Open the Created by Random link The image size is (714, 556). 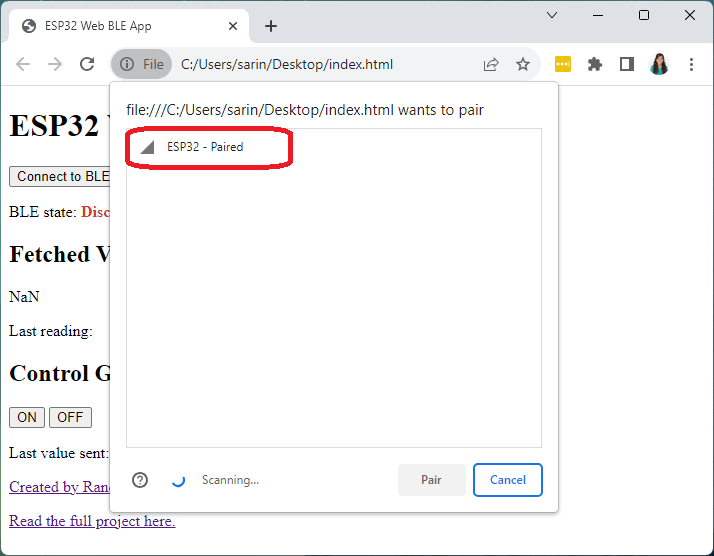click(x=59, y=487)
